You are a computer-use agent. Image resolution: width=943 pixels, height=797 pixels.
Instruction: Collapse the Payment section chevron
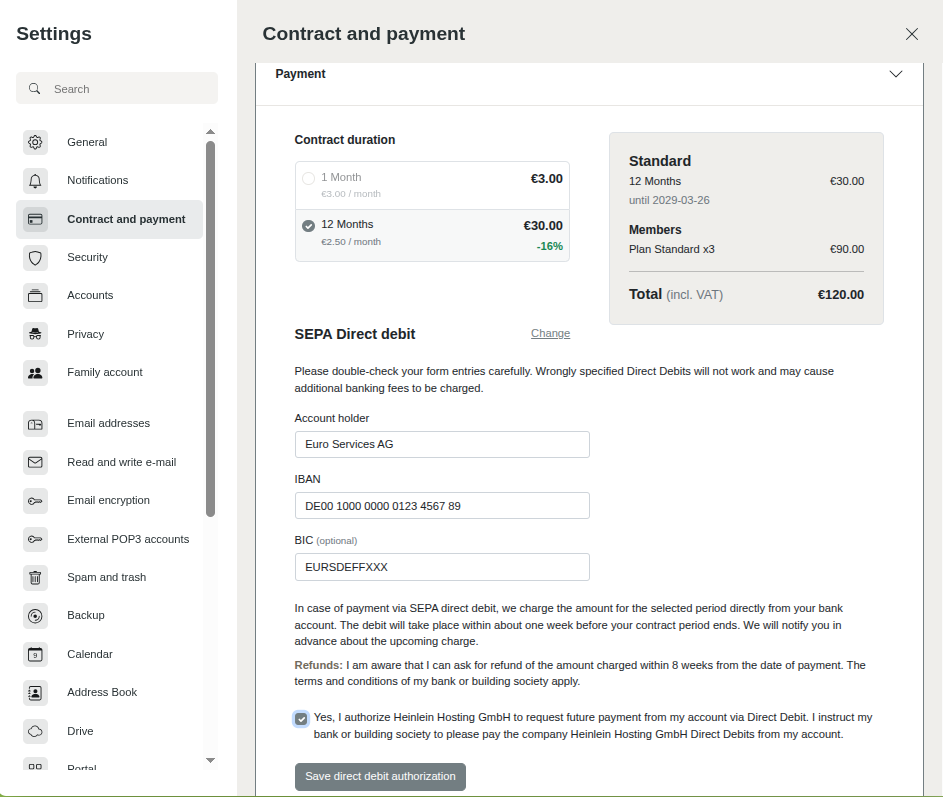pyautogui.click(x=896, y=74)
